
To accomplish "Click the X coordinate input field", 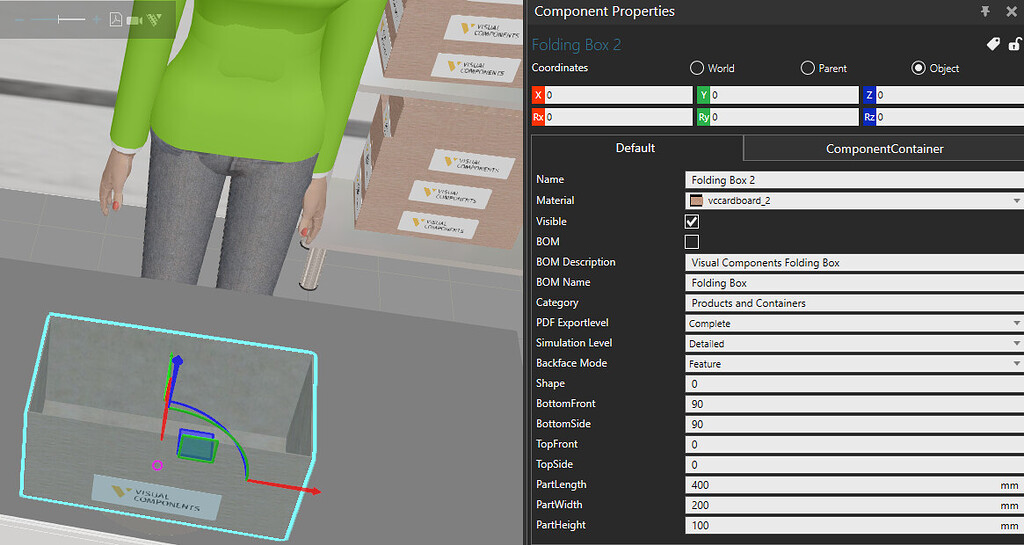I will point(618,95).
